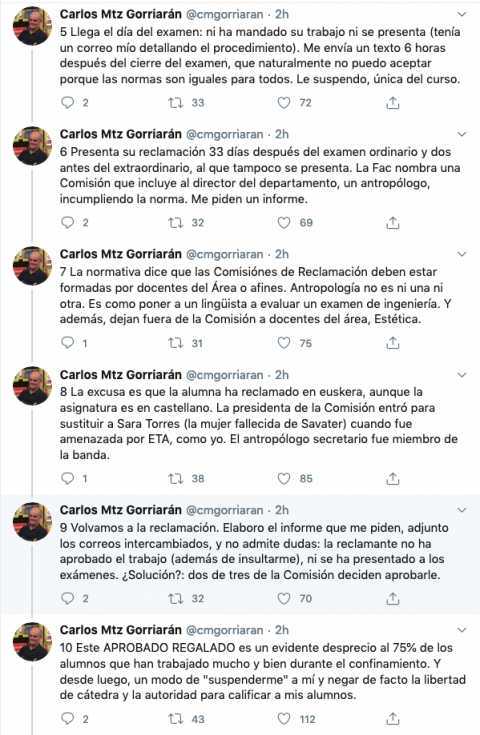Retweet tweet 6 with 32 retweets
The width and height of the screenshot is (480, 735).
(176, 223)
